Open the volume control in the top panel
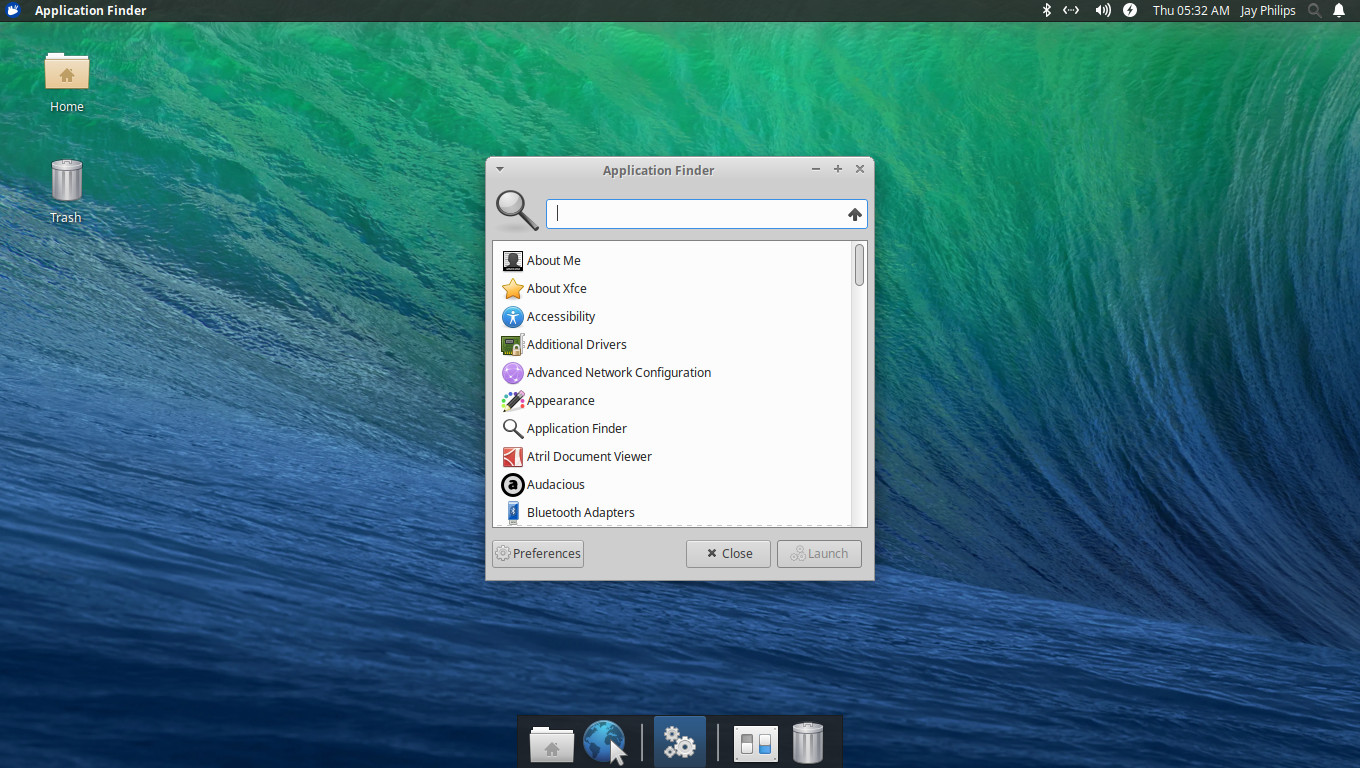1360x768 pixels. coord(1102,10)
